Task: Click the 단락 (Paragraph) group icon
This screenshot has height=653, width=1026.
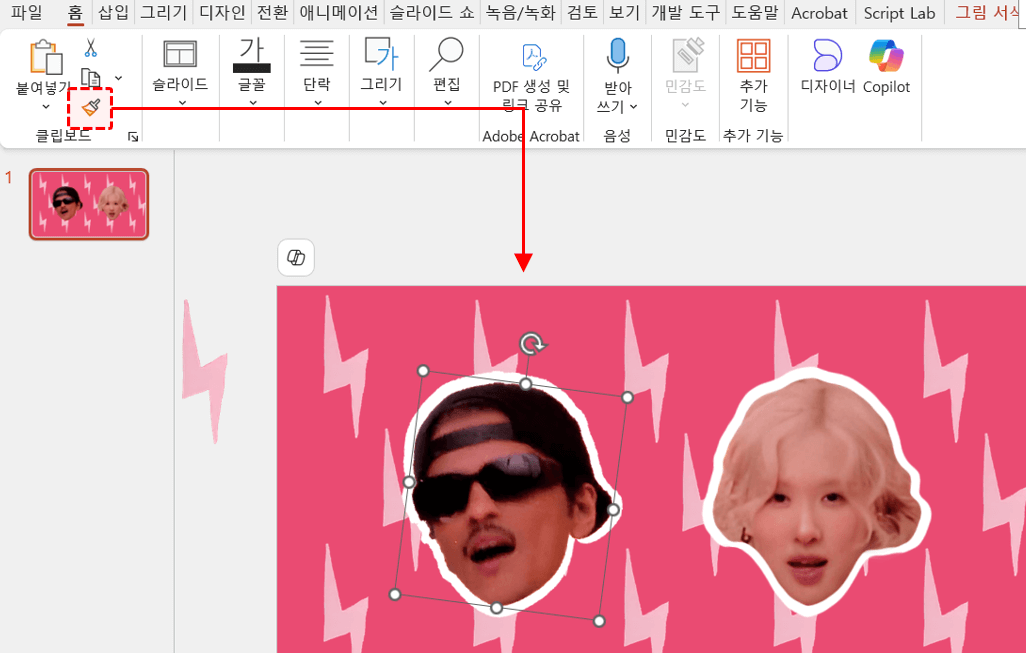Action: coord(317,55)
